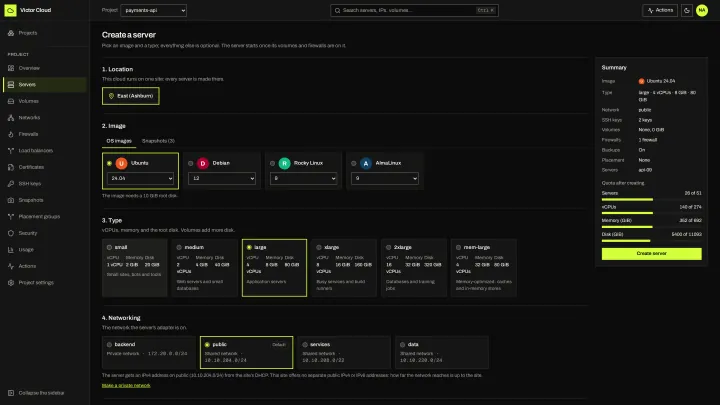Click the search servers input field
The width and height of the screenshot is (720, 405).
[x=414, y=10]
